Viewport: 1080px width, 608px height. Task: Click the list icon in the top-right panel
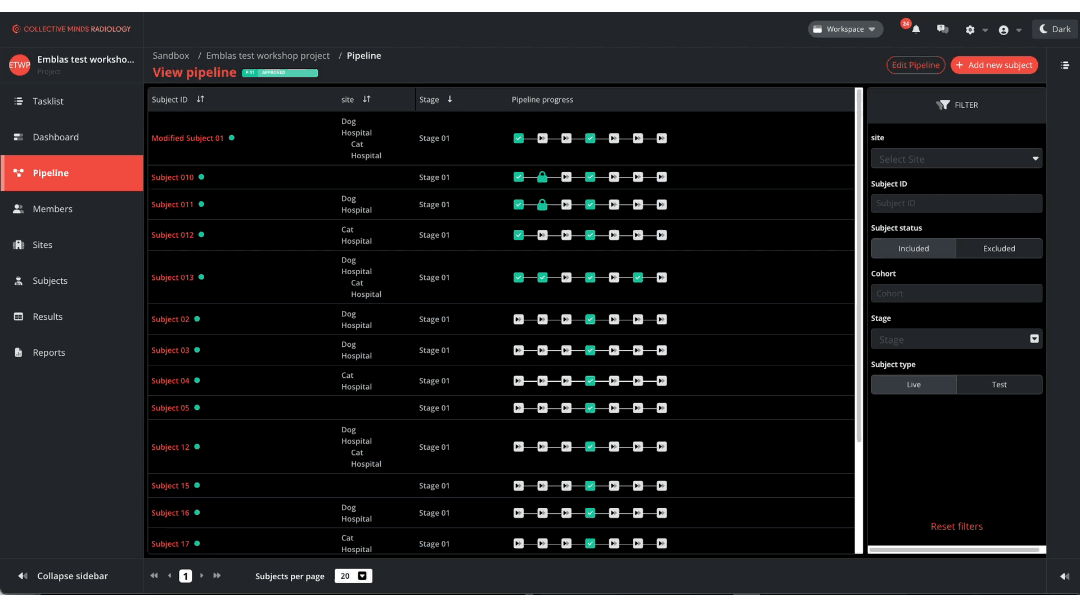[x=1065, y=65]
